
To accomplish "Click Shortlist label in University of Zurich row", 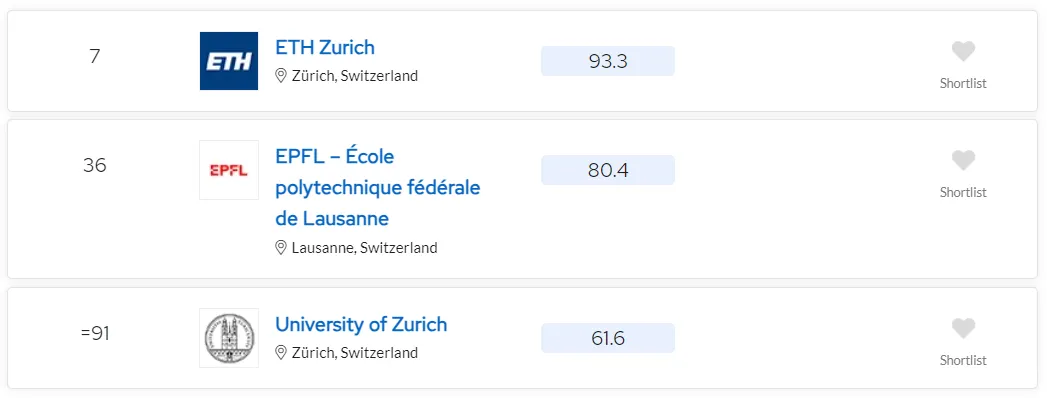I will coord(963,361).
